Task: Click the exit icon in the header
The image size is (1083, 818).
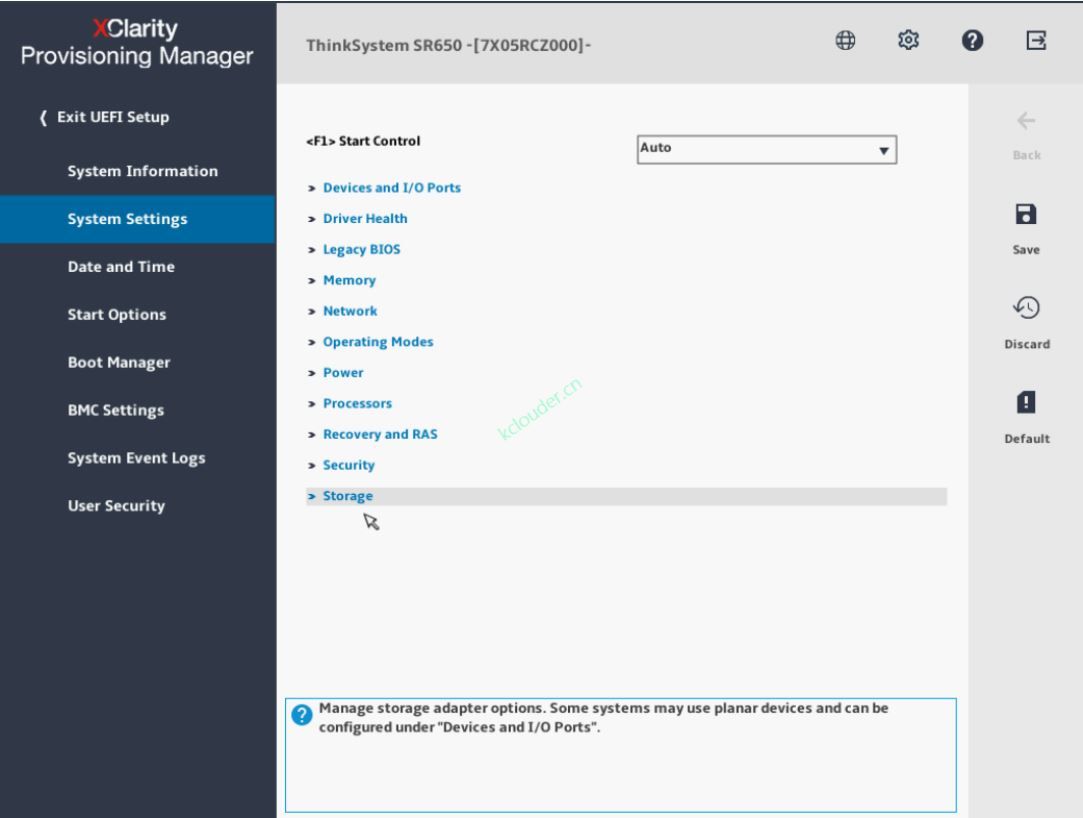Action: [1036, 41]
